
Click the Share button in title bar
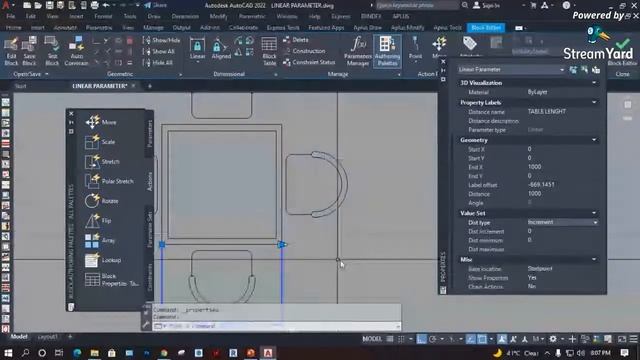click(156, 5)
